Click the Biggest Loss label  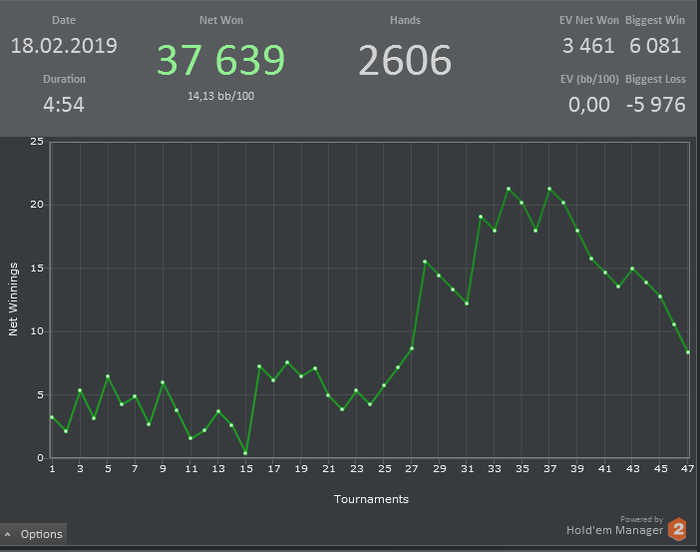(655, 79)
